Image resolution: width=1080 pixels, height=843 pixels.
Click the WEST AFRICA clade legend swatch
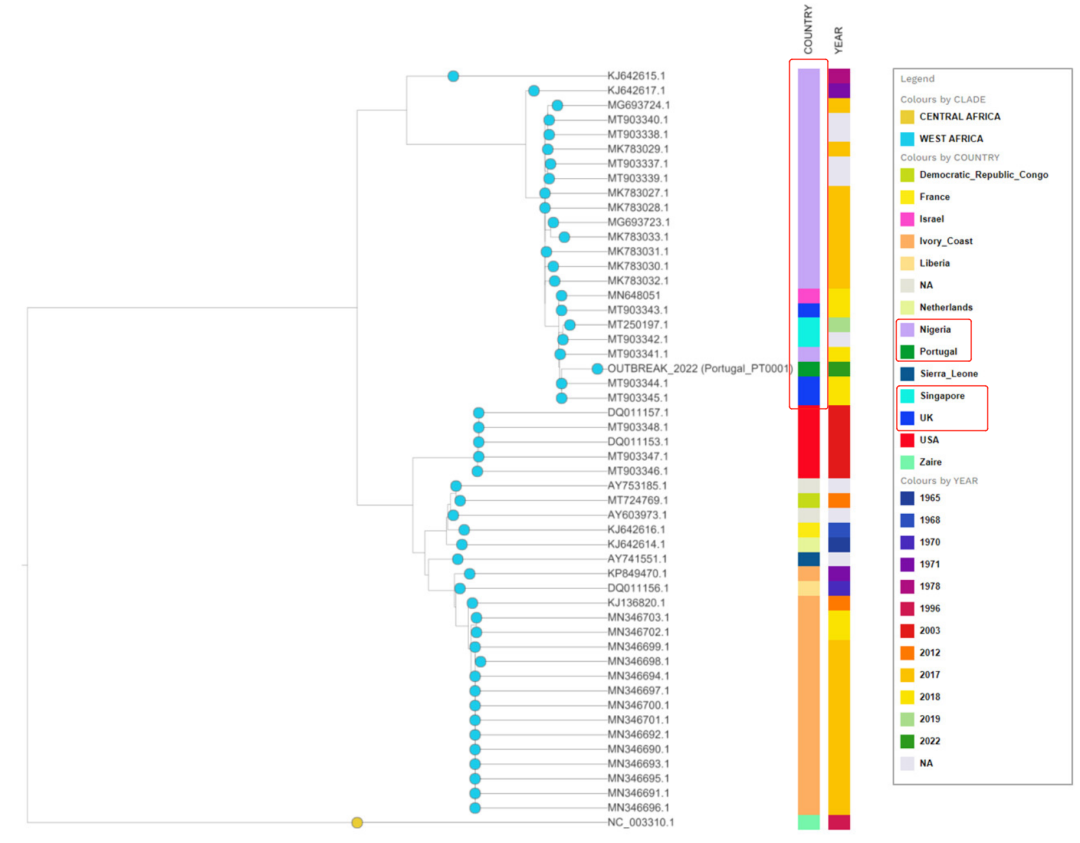pos(907,139)
